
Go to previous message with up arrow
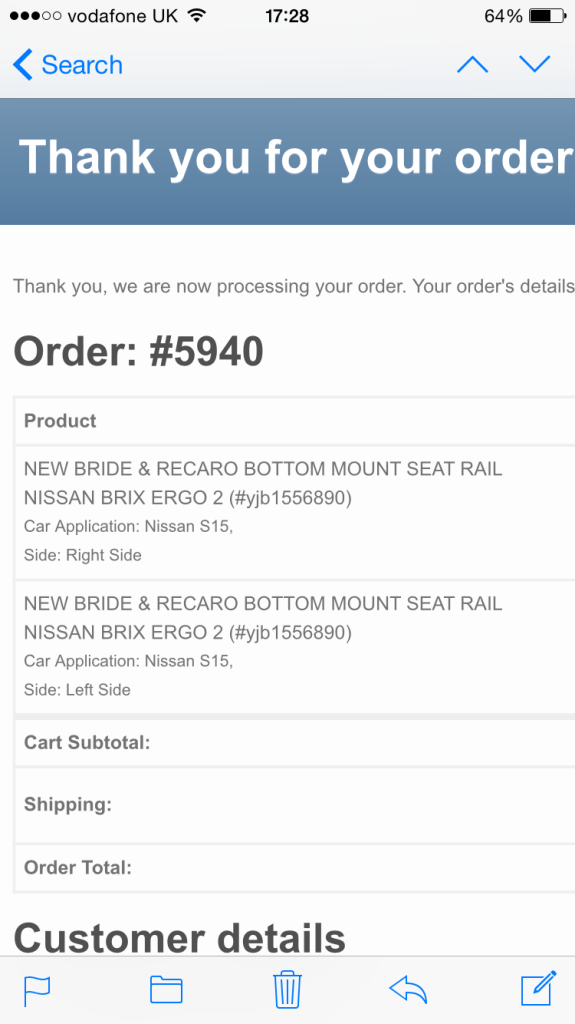point(472,64)
